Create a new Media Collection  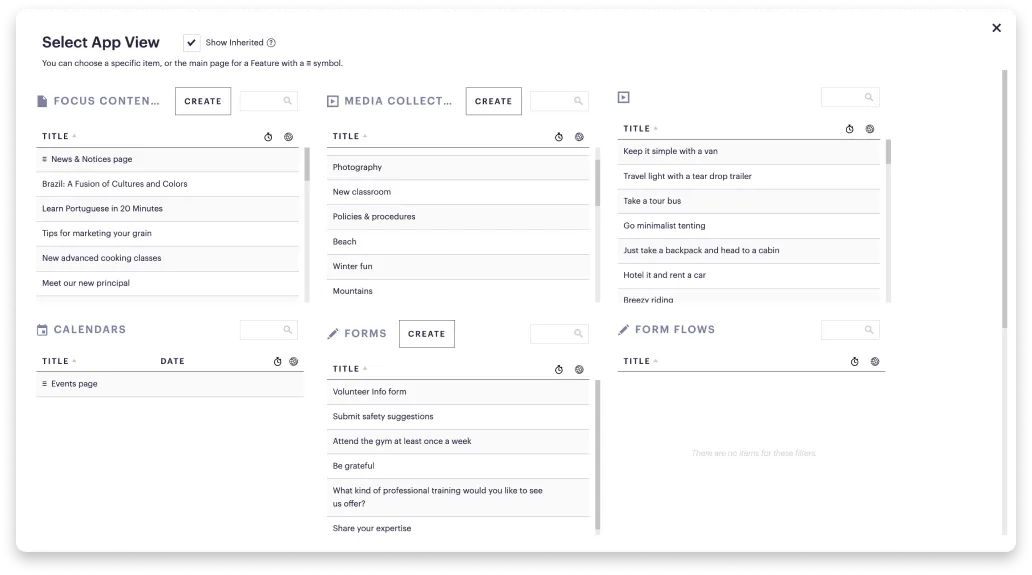494,101
